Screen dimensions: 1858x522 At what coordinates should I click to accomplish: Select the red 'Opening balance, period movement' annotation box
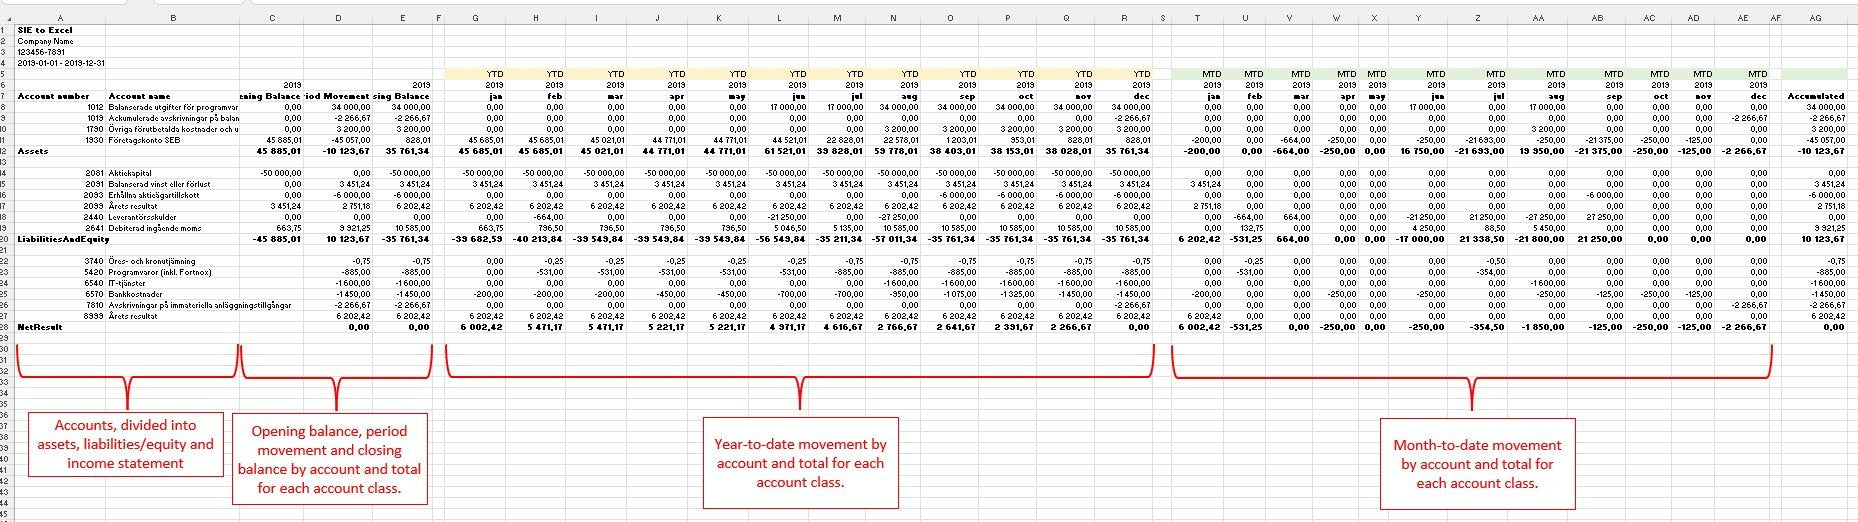329,459
